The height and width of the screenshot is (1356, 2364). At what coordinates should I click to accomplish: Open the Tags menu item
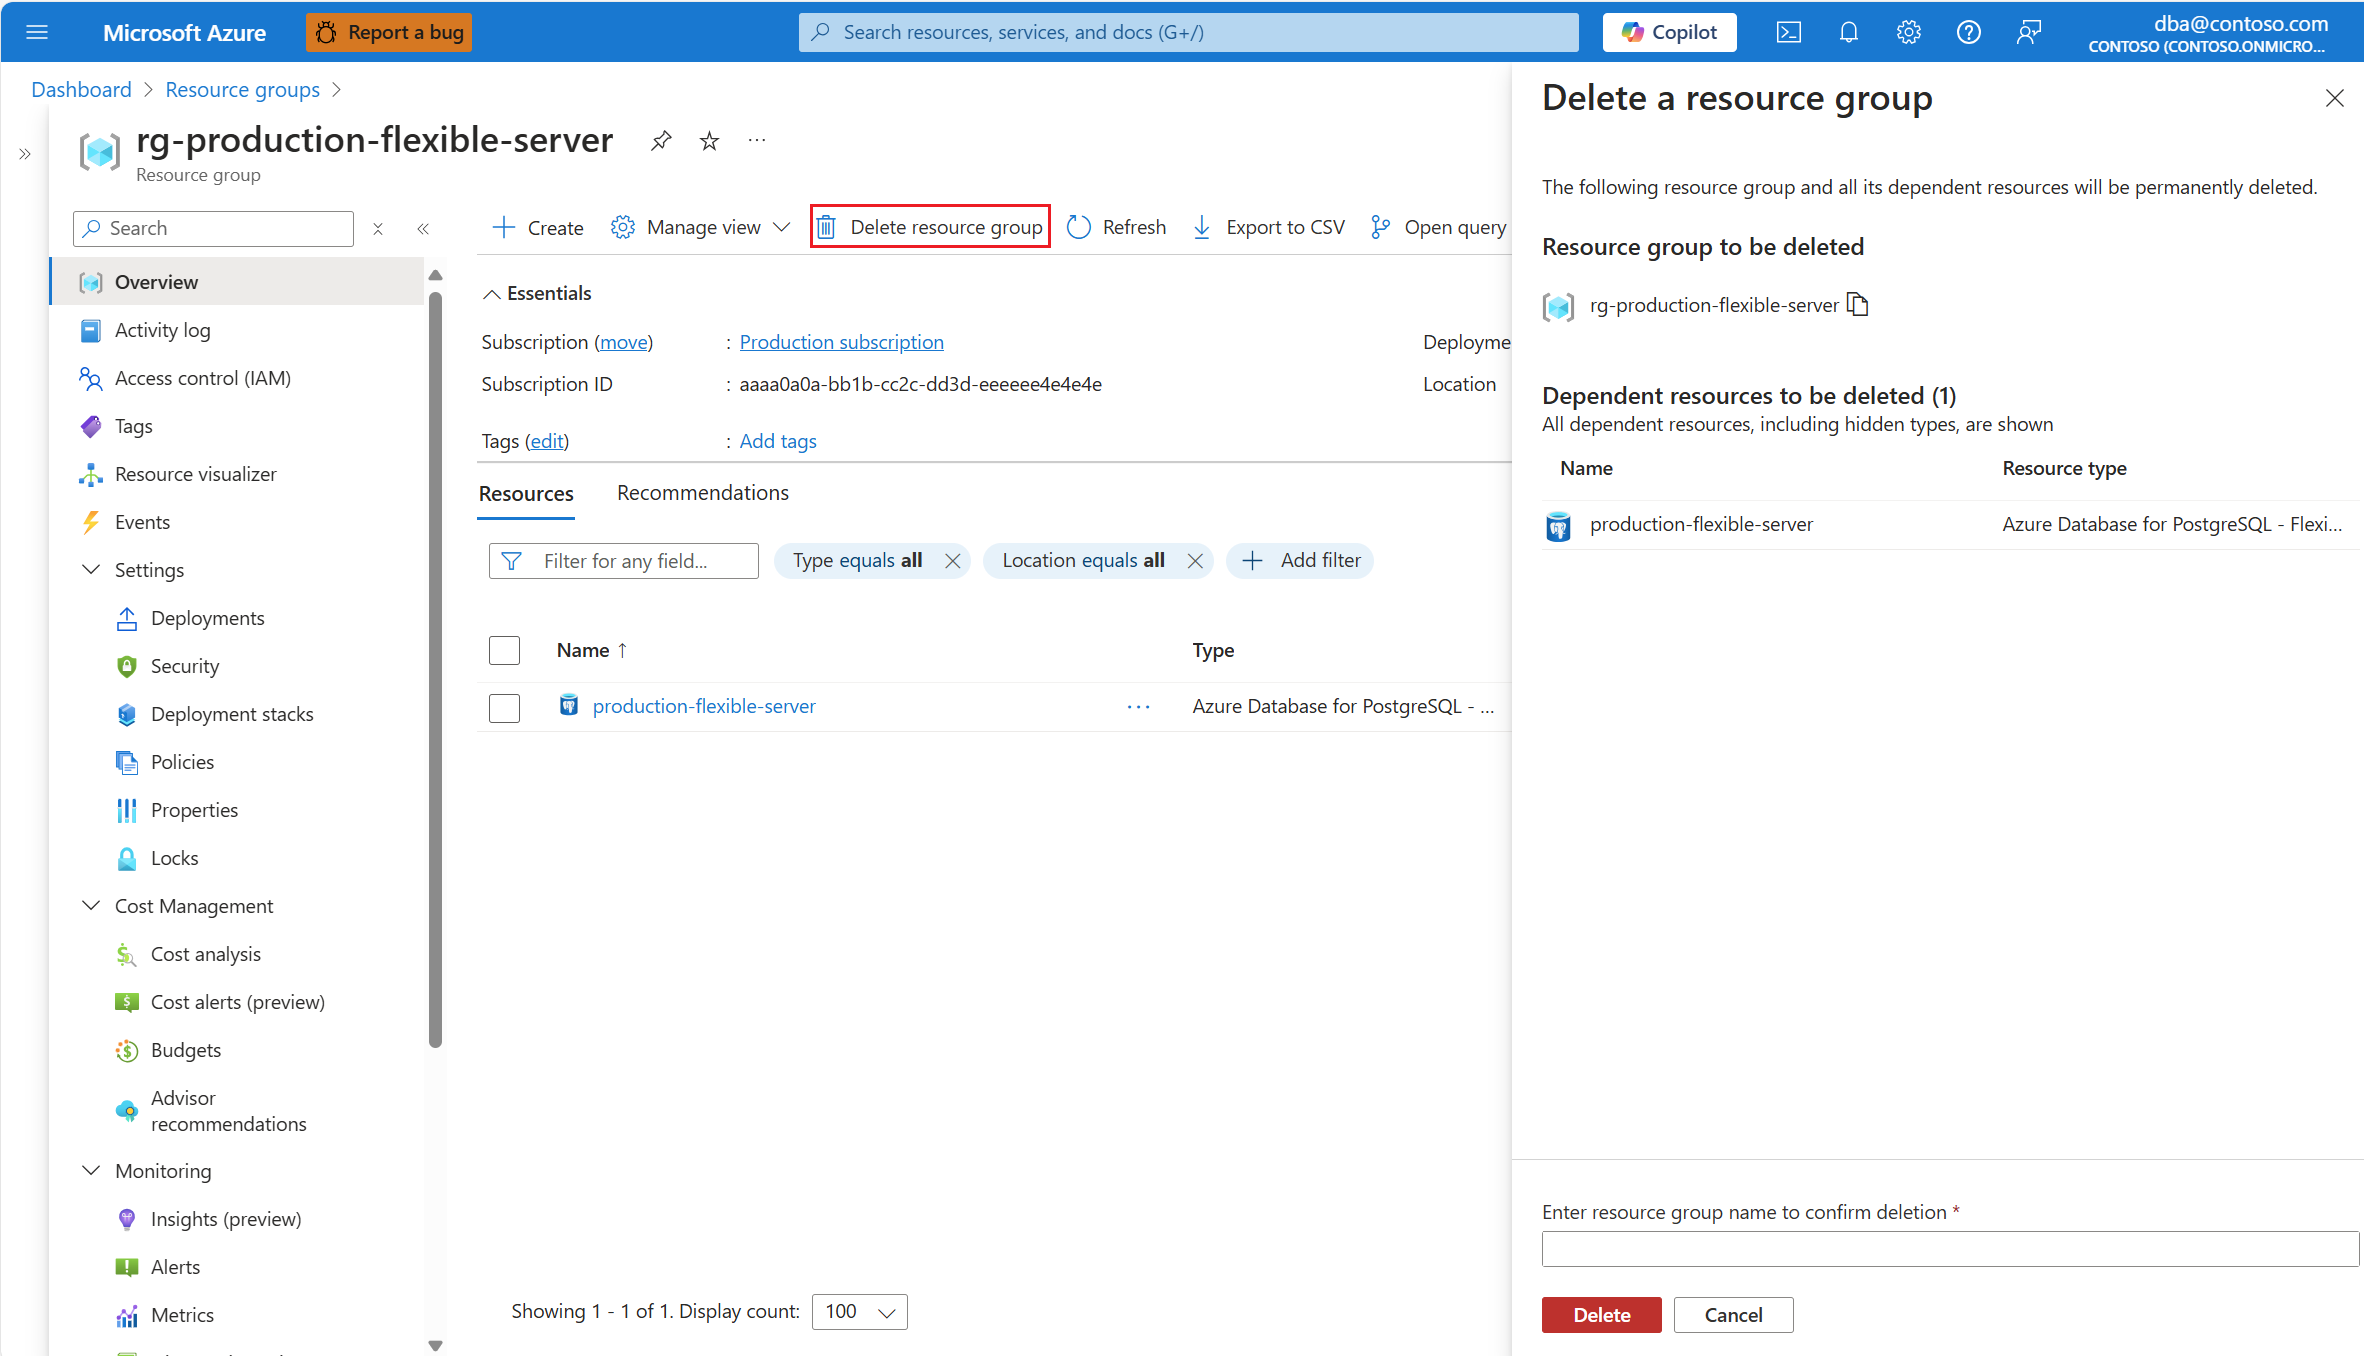tap(133, 426)
